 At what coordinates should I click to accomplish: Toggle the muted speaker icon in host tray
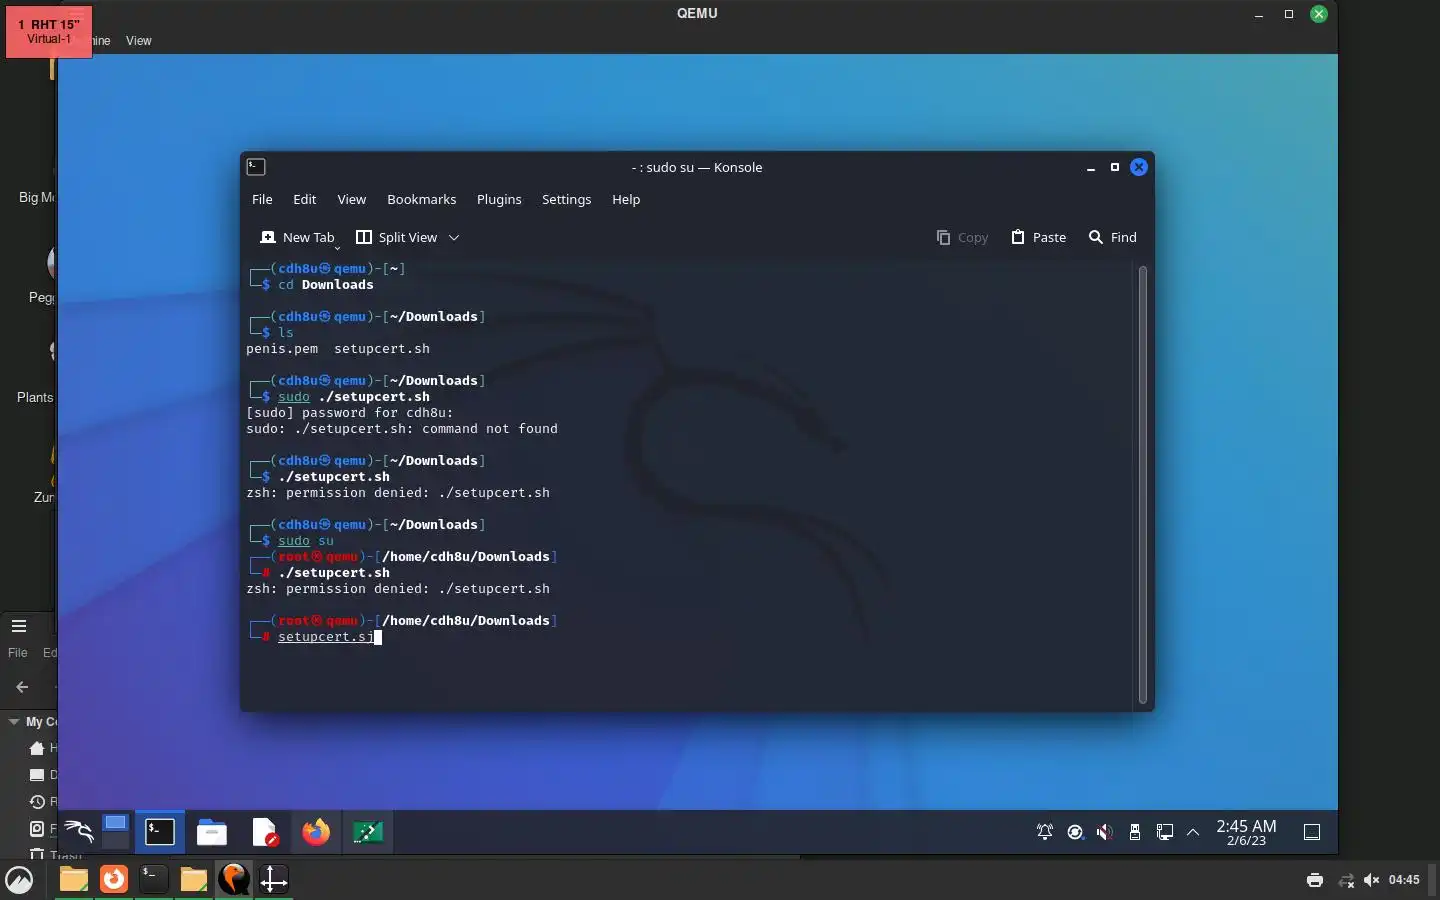[1371, 880]
